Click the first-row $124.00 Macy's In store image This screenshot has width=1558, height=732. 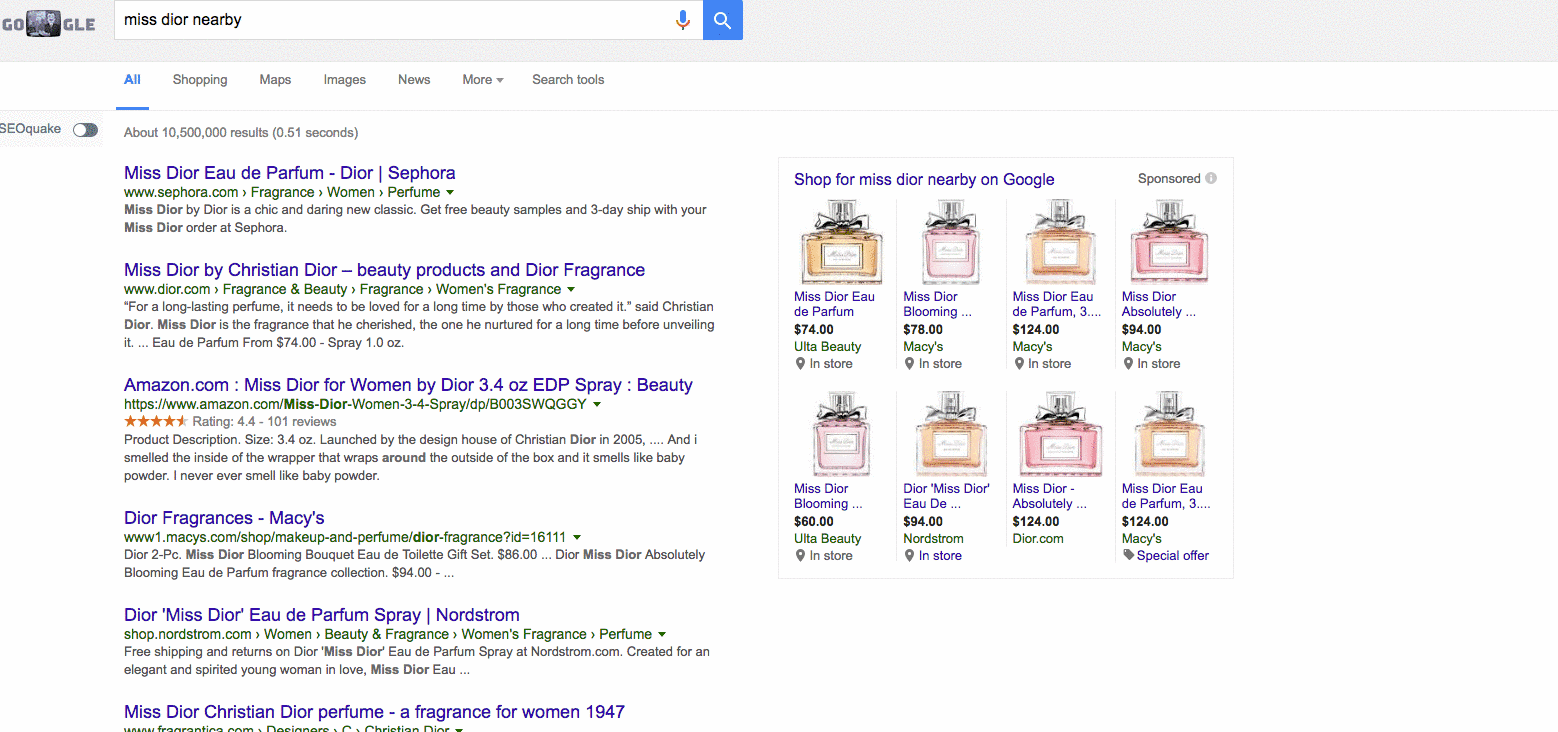pos(1060,243)
